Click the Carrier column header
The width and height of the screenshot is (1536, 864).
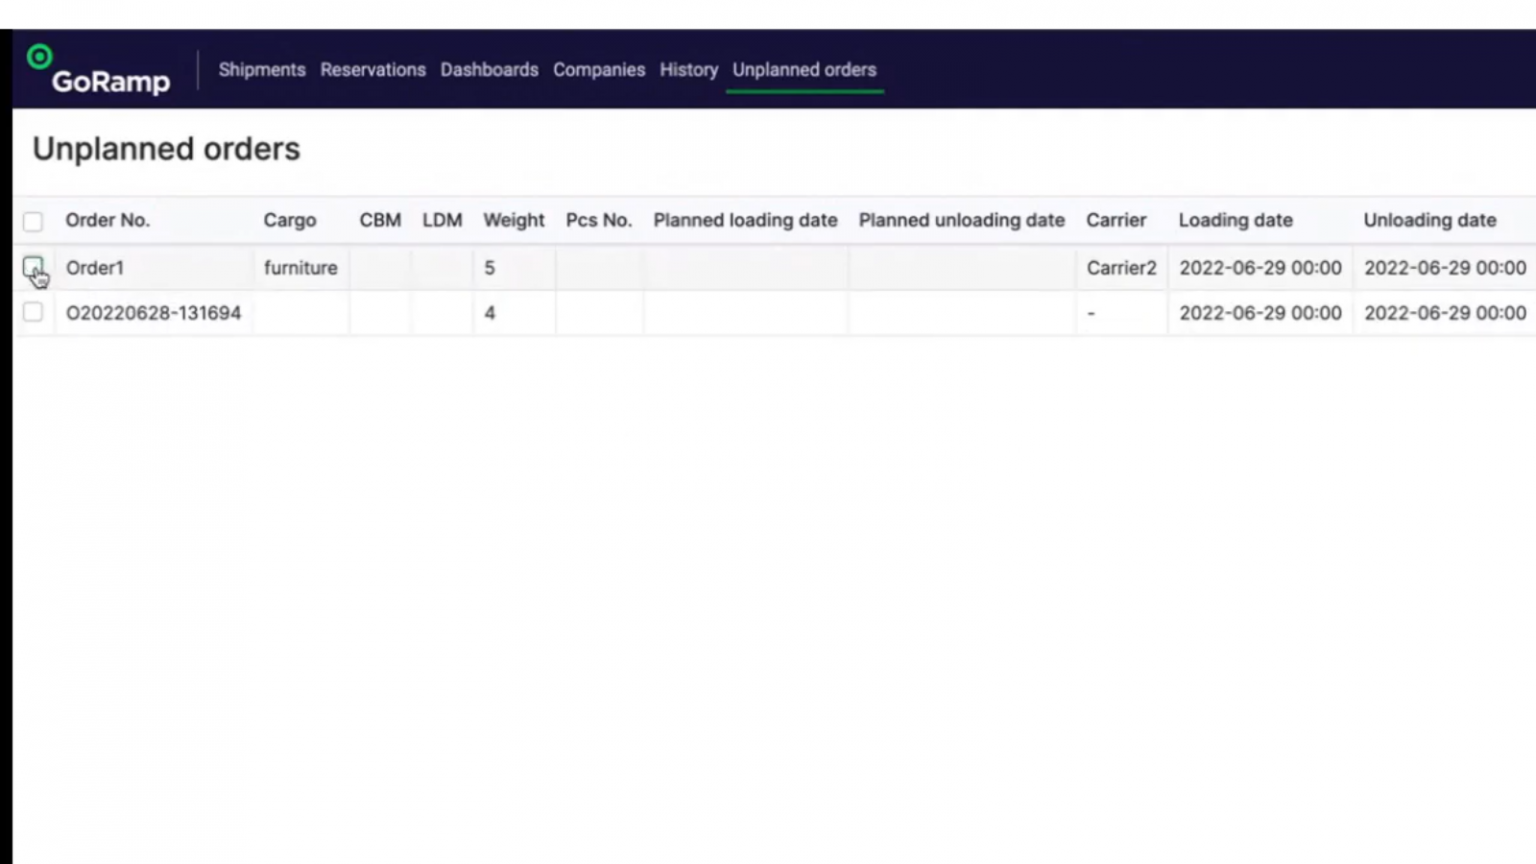(x=1116, y=220)
